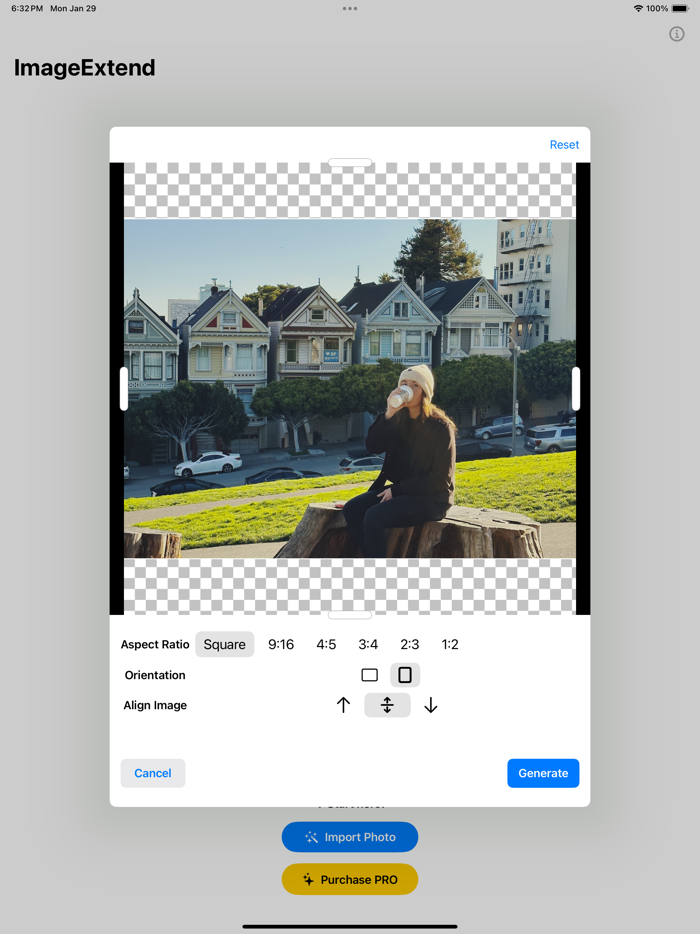Click the right edge canvas handle

[576, 389]
